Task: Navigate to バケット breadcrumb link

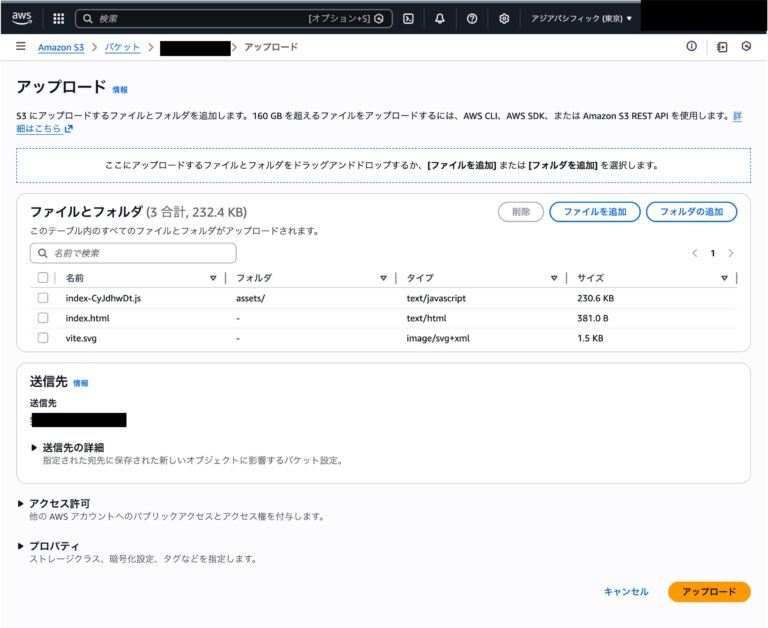Action: pyautogui.click(x=122, y=47)
